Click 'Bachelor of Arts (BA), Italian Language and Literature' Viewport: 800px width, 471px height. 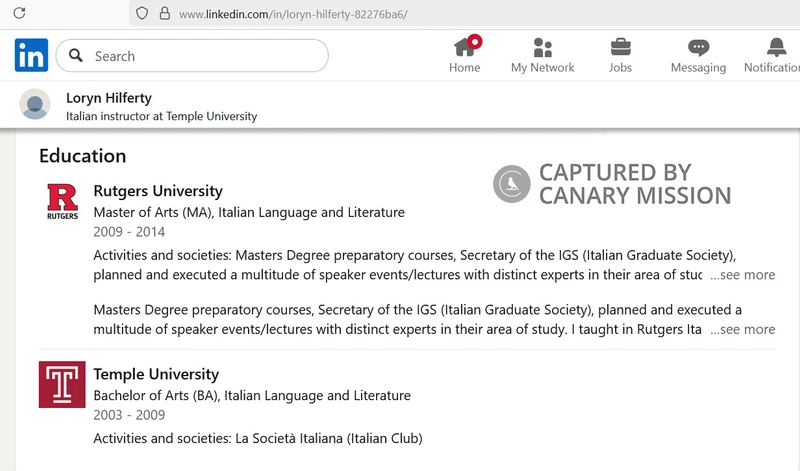(252, 395)
